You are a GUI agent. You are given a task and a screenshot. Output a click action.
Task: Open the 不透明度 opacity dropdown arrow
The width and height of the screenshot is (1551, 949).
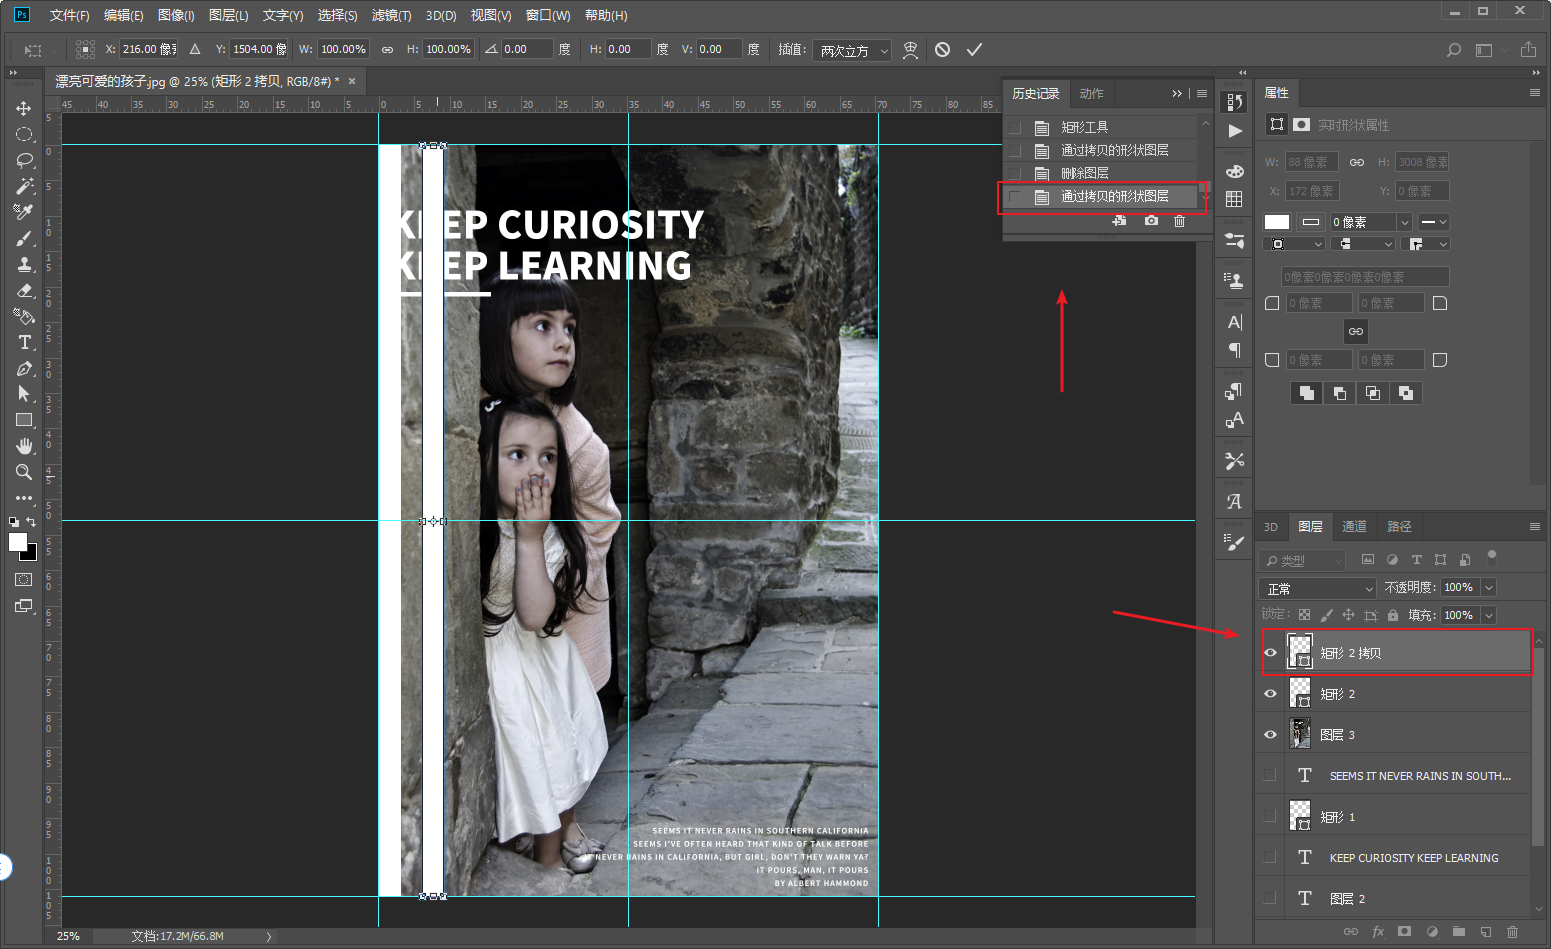click(1489, 587)
